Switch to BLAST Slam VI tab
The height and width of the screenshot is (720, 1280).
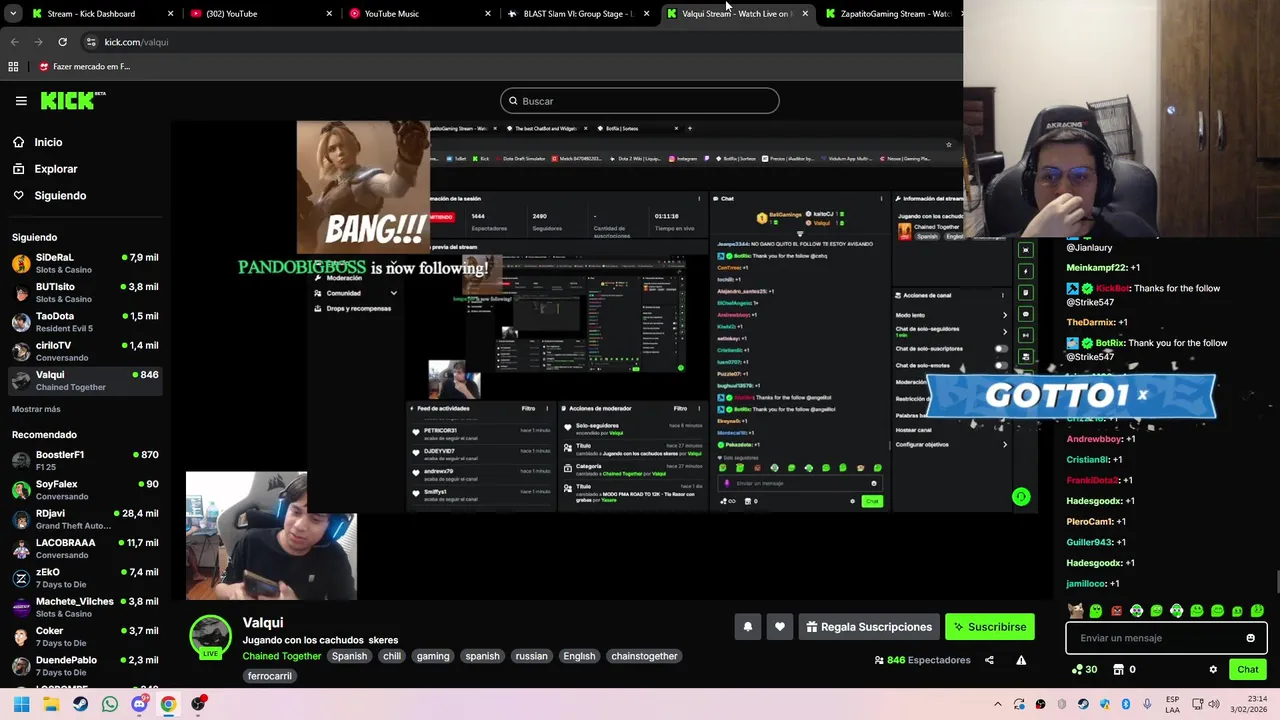(578, 14)
